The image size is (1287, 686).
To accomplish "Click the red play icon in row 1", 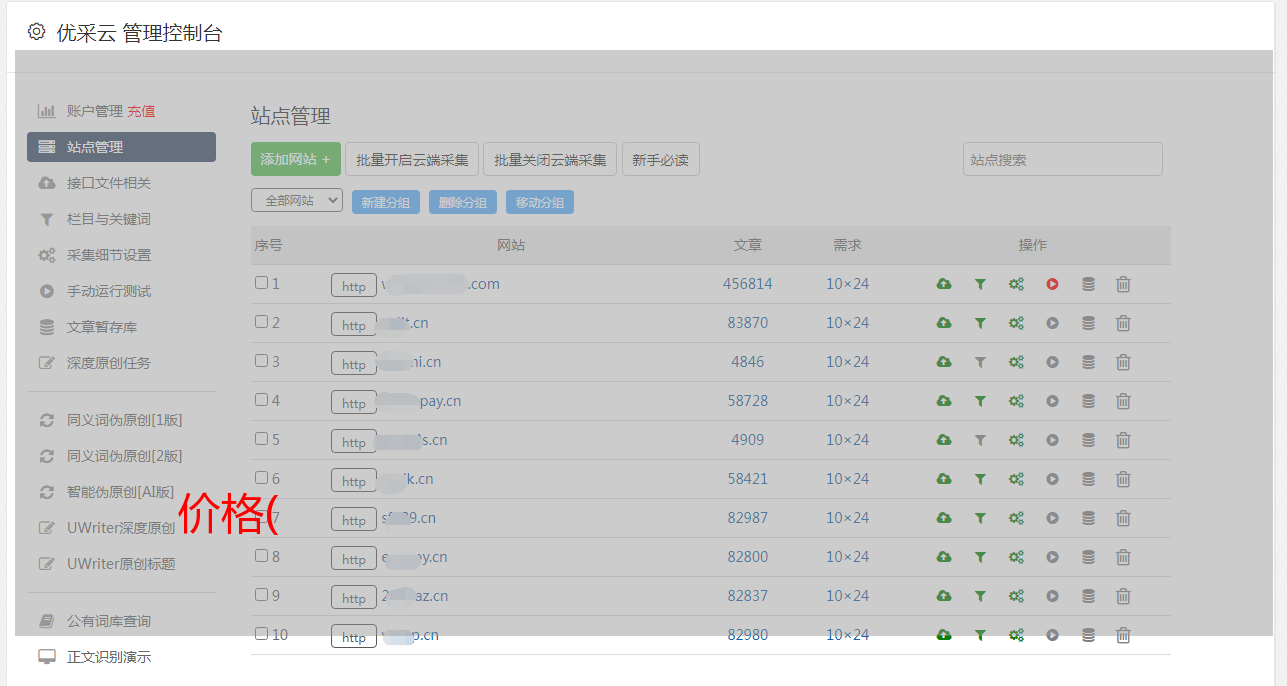I will (x=1052, y=284).
